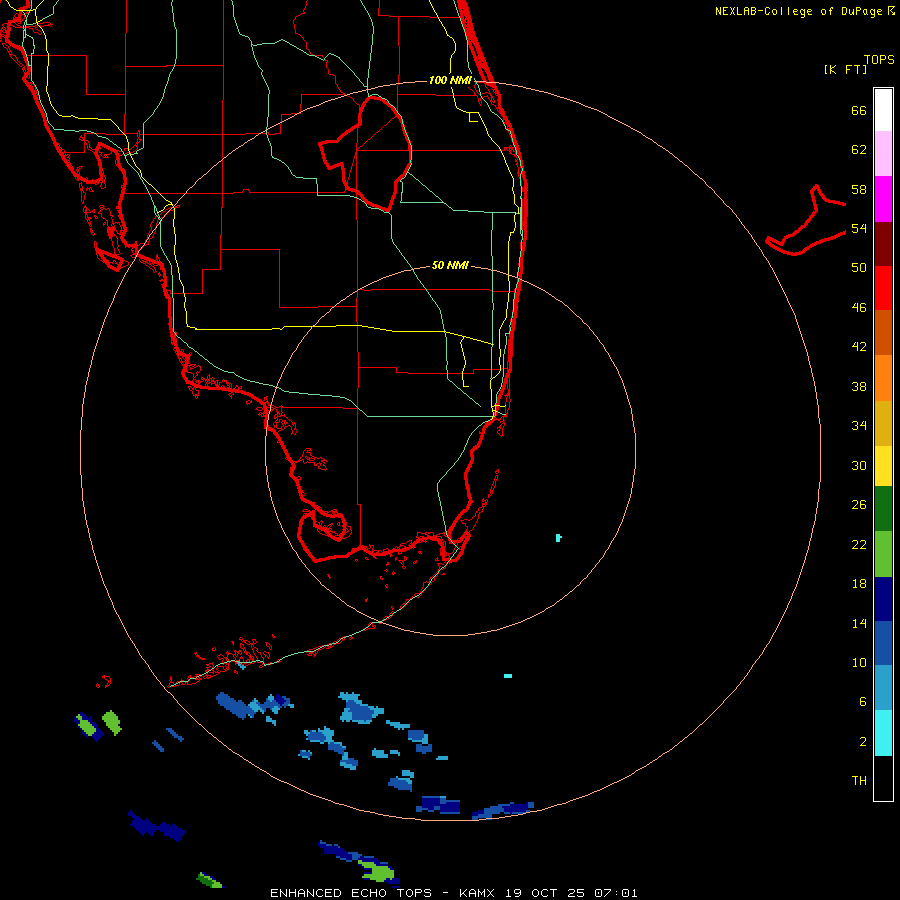This screenshot has height=900, width=900.
Task: Click the white swatch on the tops scale
Action: click(883, 110)
